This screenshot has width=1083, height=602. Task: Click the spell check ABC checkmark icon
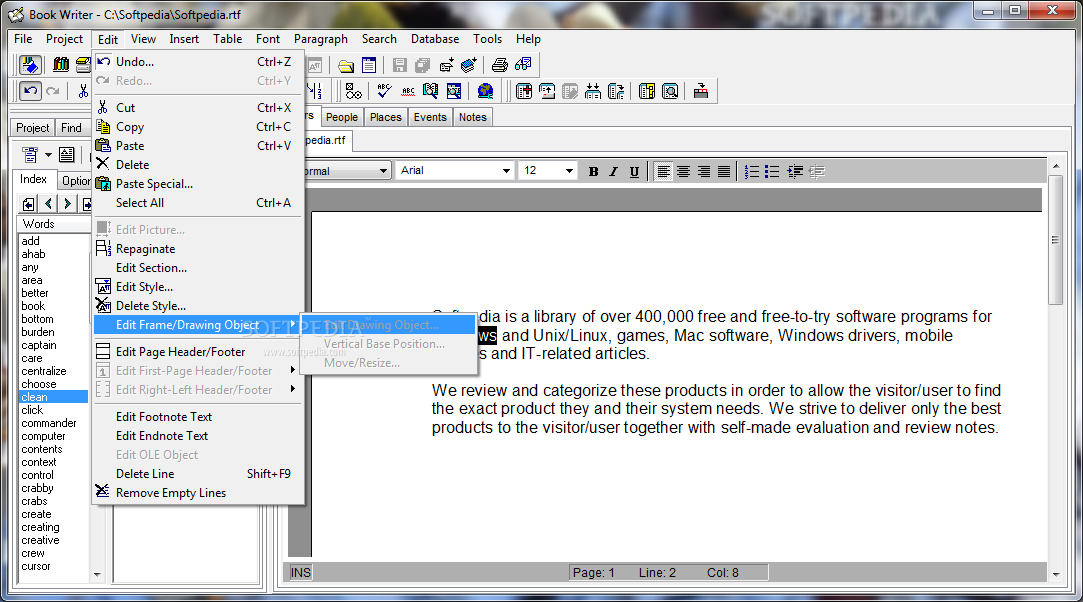point(385,91)
